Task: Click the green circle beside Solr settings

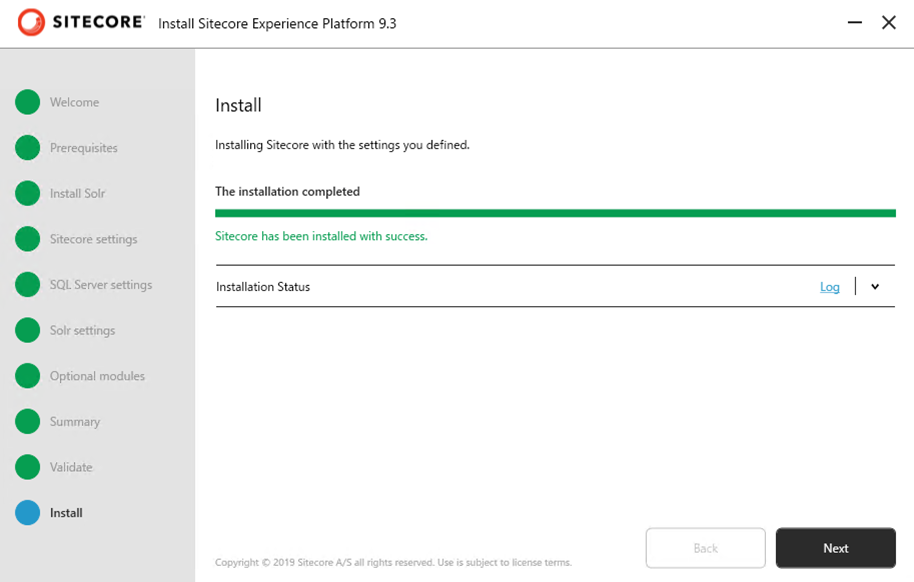Action: (x=28, y=330)
